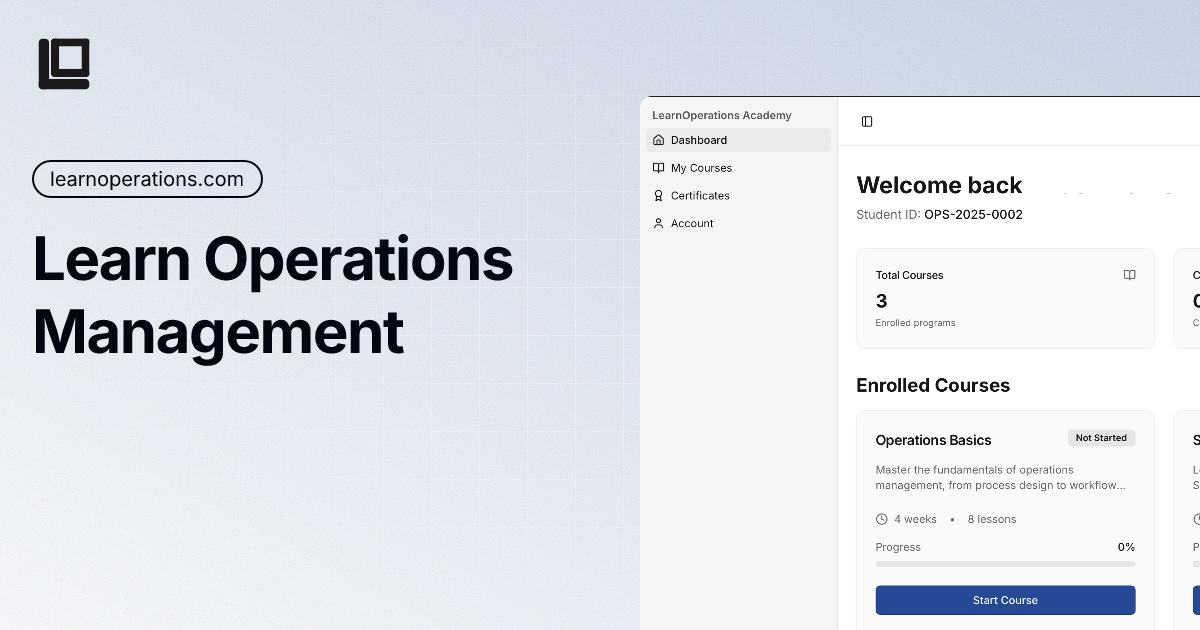The width and height of the screenshot is (1200, 630).
Task: Click the 4 weeks duration text
Action: (915, 519)
